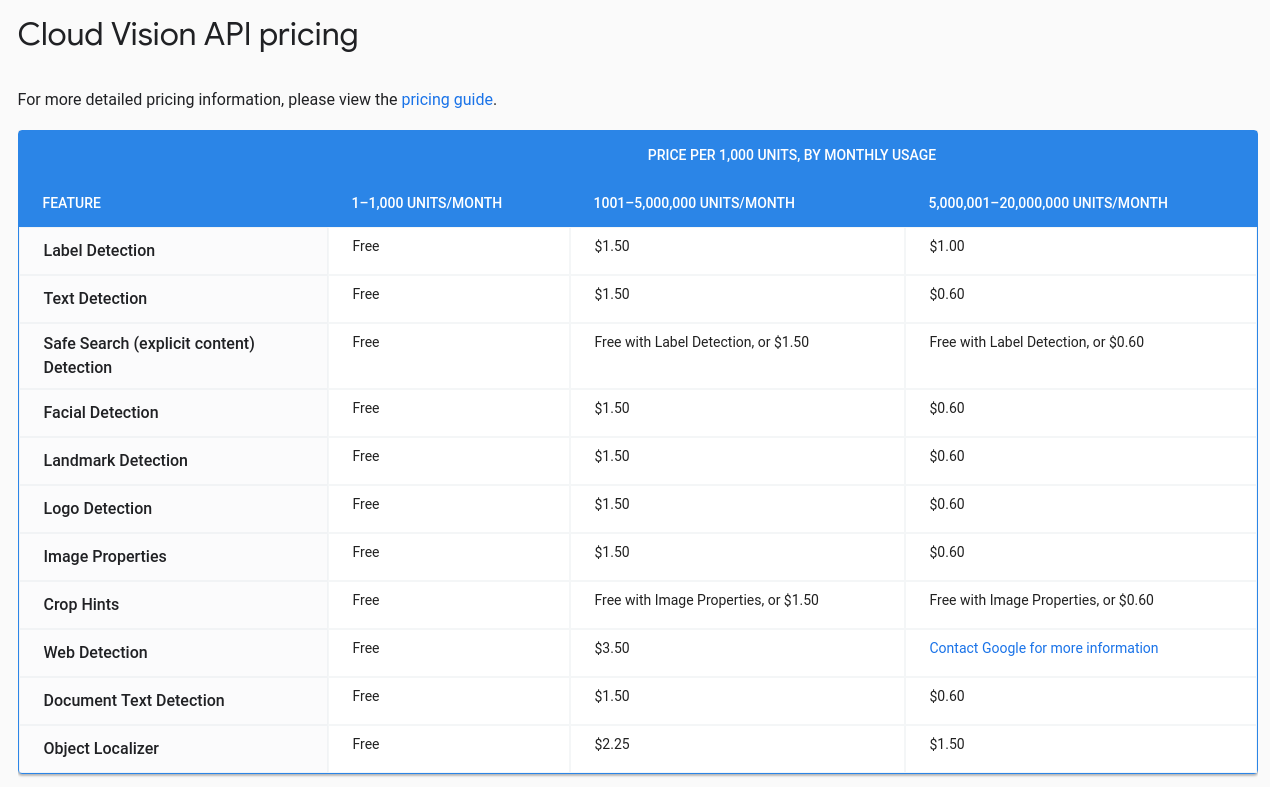Image resolution: width=1270 pixels, height=787 pixels.
Task: Click the Cloud Vision API pricing heading
Action: pyautogui.click(x=188, y=35)
